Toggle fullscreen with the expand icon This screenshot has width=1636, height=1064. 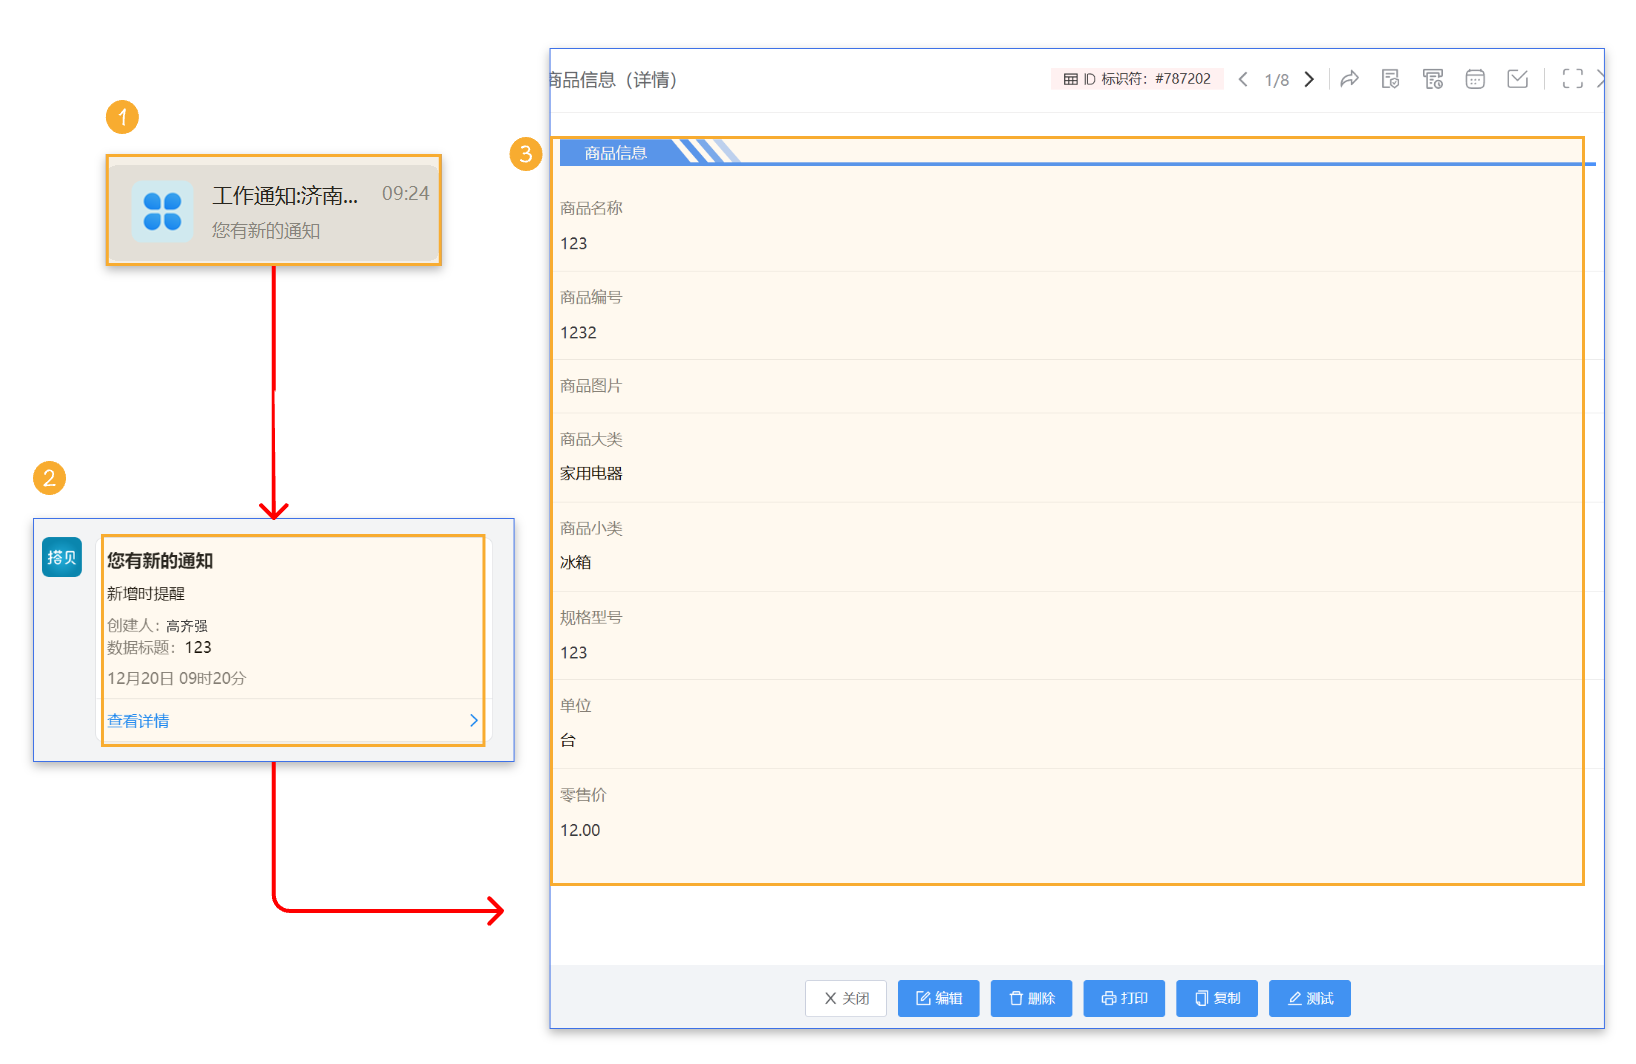pos(1572,79)
